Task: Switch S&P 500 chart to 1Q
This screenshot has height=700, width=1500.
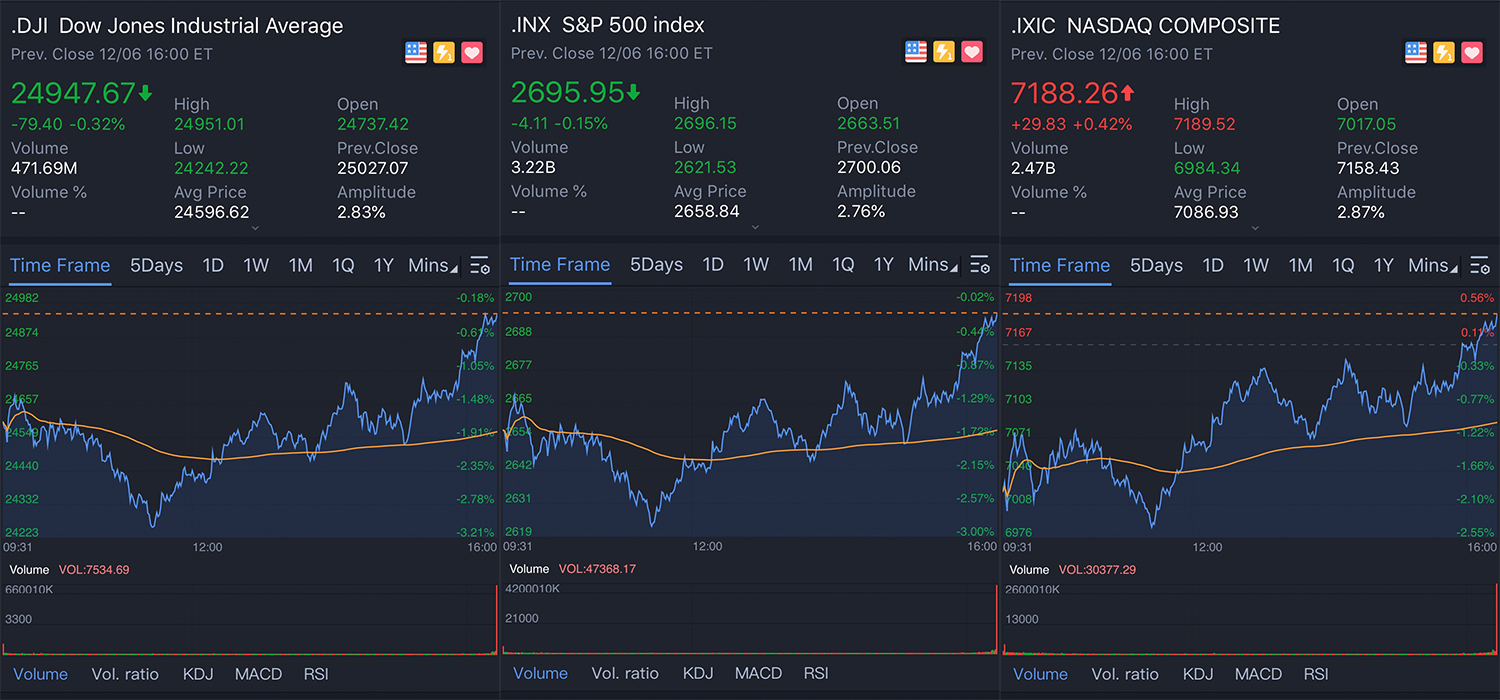Action: coord(843,264)
